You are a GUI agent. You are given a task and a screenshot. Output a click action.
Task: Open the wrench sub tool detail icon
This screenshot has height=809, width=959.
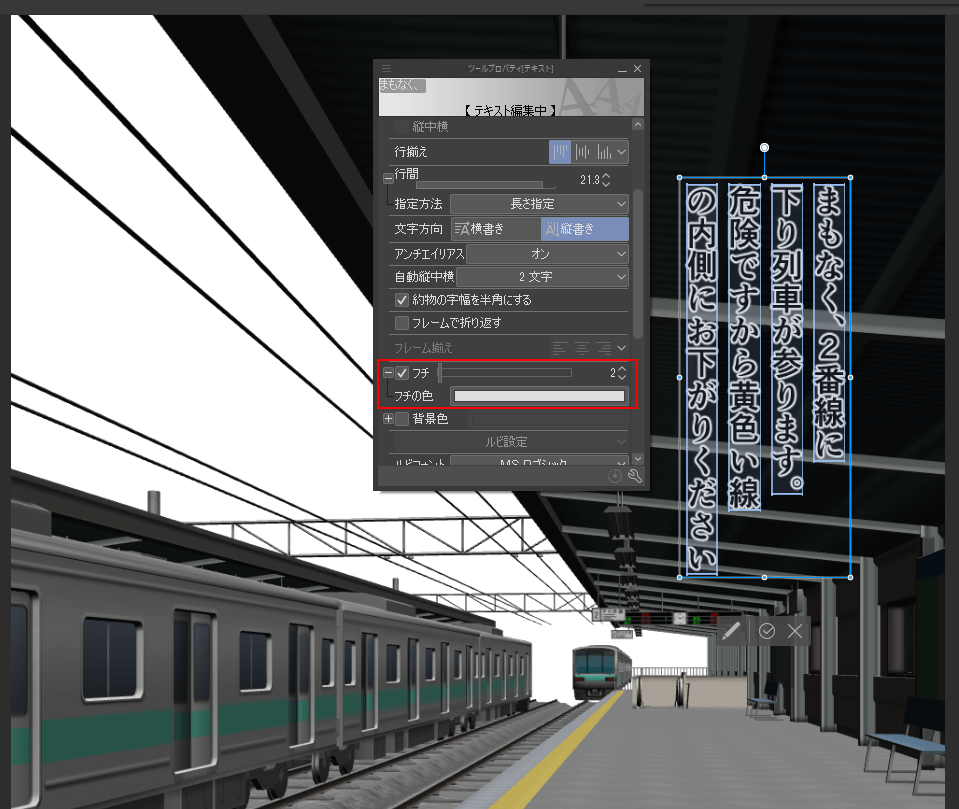(634, 476)
